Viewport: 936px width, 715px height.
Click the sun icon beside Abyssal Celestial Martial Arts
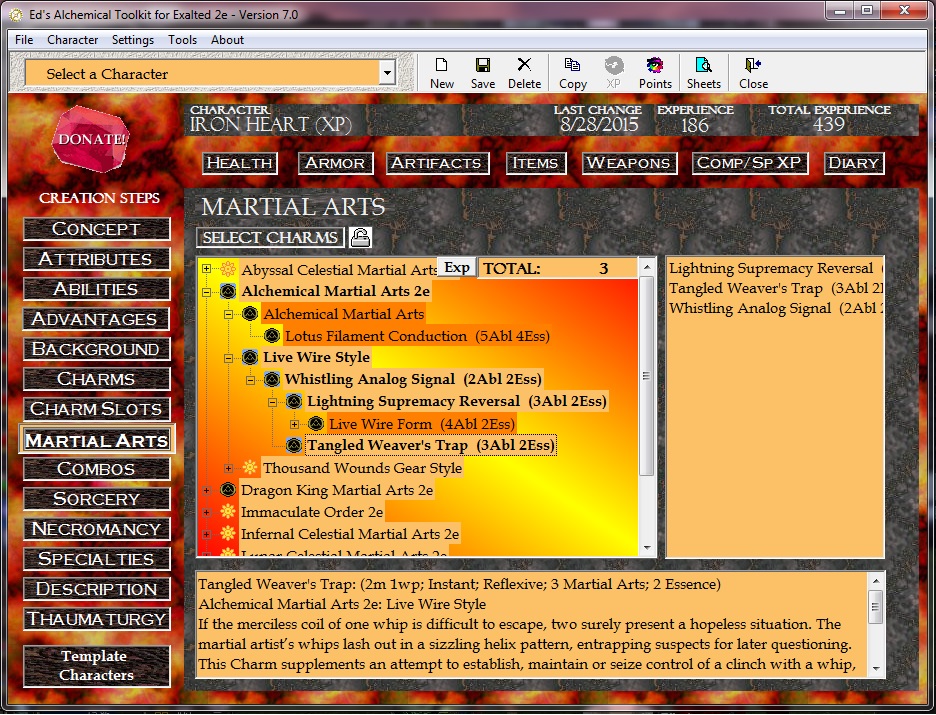[x=228, y=269]
